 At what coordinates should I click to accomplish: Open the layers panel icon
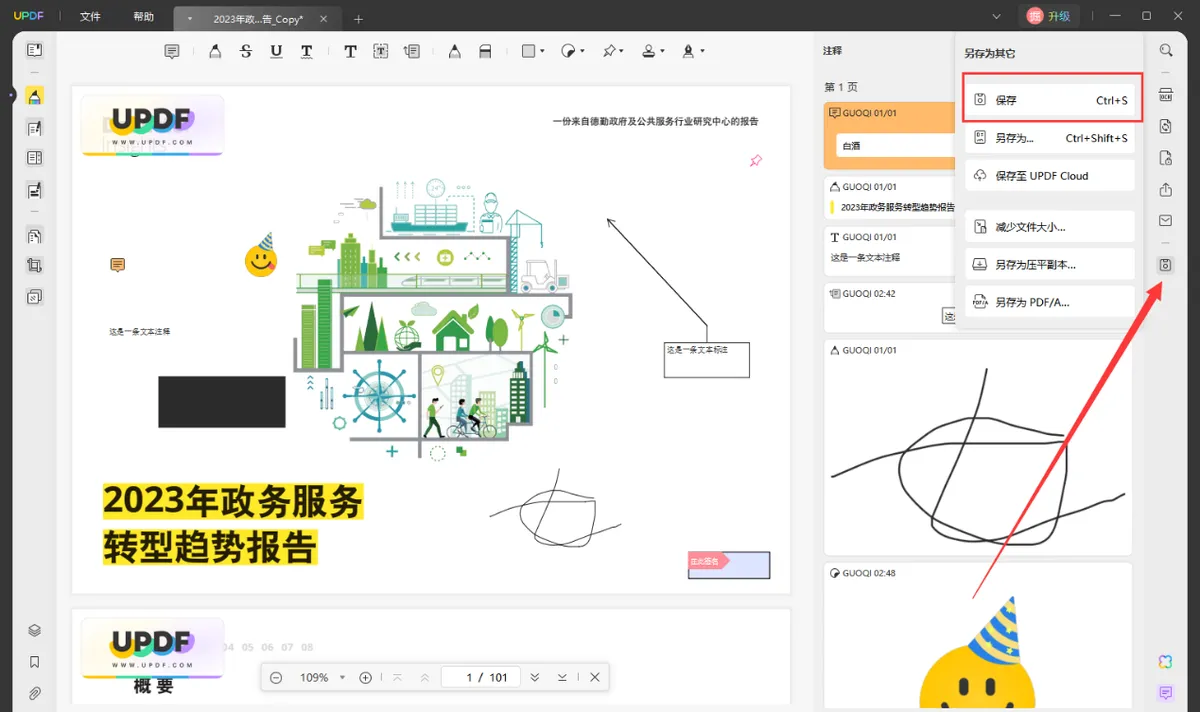pos(34,631)
